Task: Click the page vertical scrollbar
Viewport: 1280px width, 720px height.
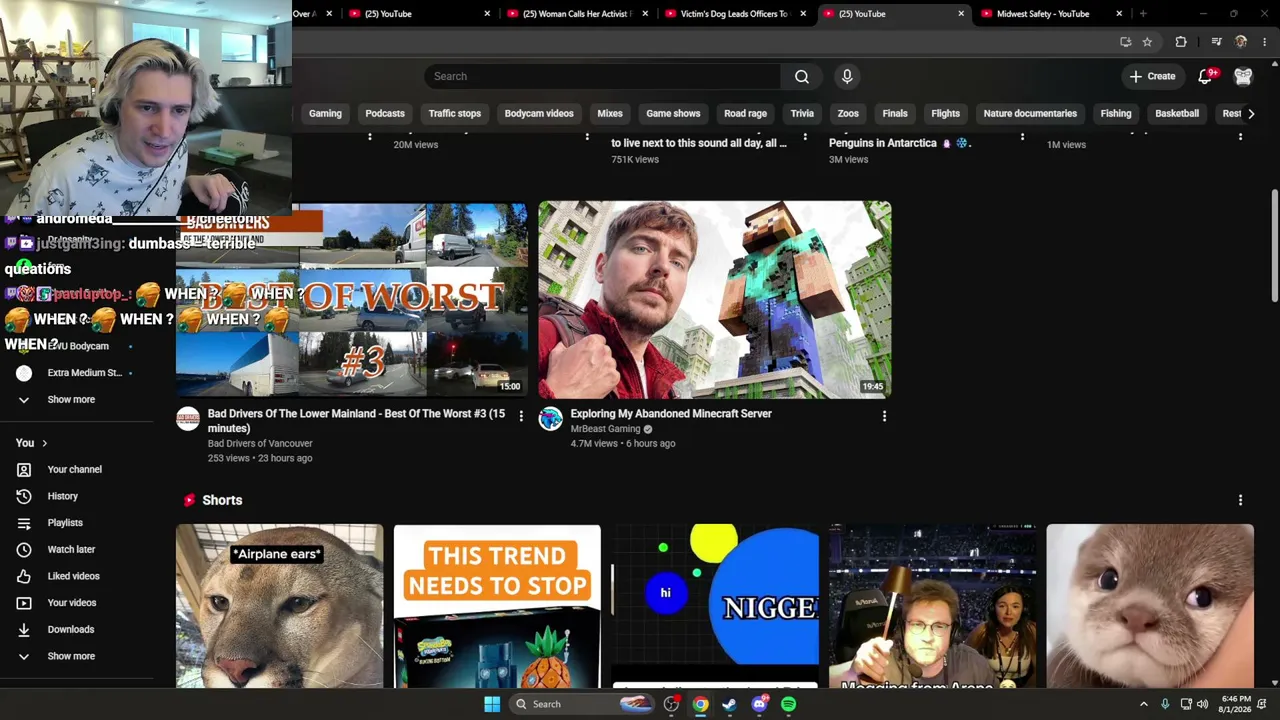Action: click(1274, 245)
